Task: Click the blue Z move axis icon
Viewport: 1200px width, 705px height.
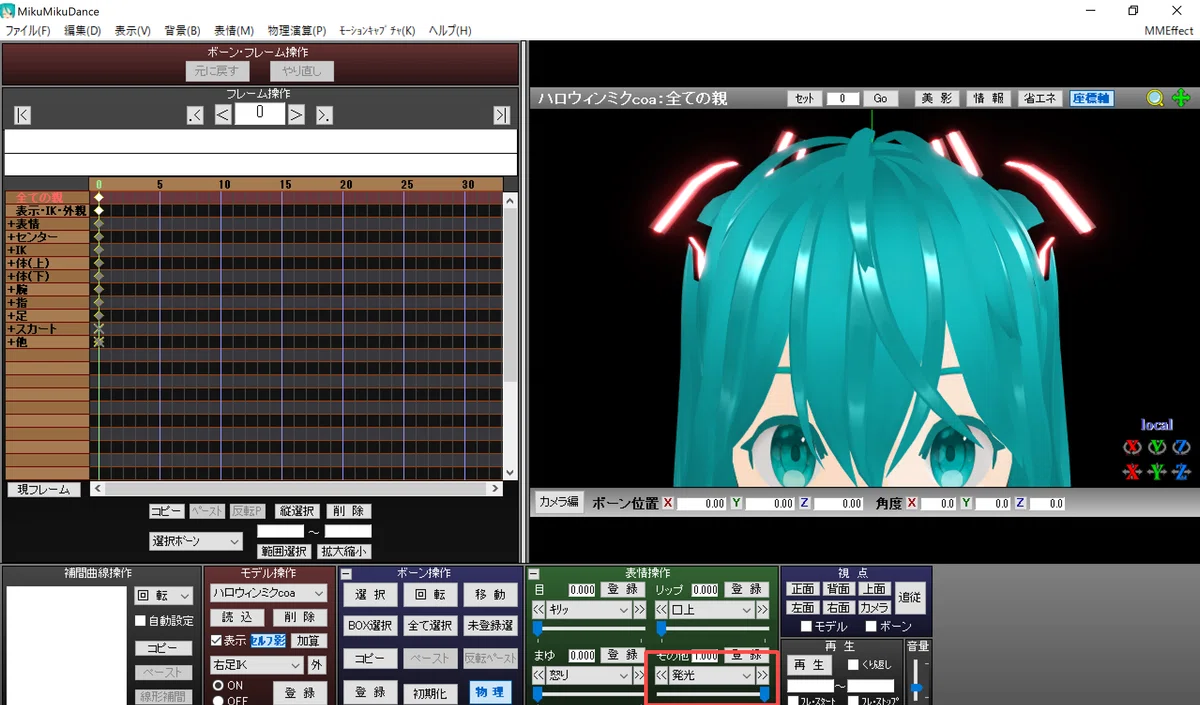Action: [x=1181, y=471]
